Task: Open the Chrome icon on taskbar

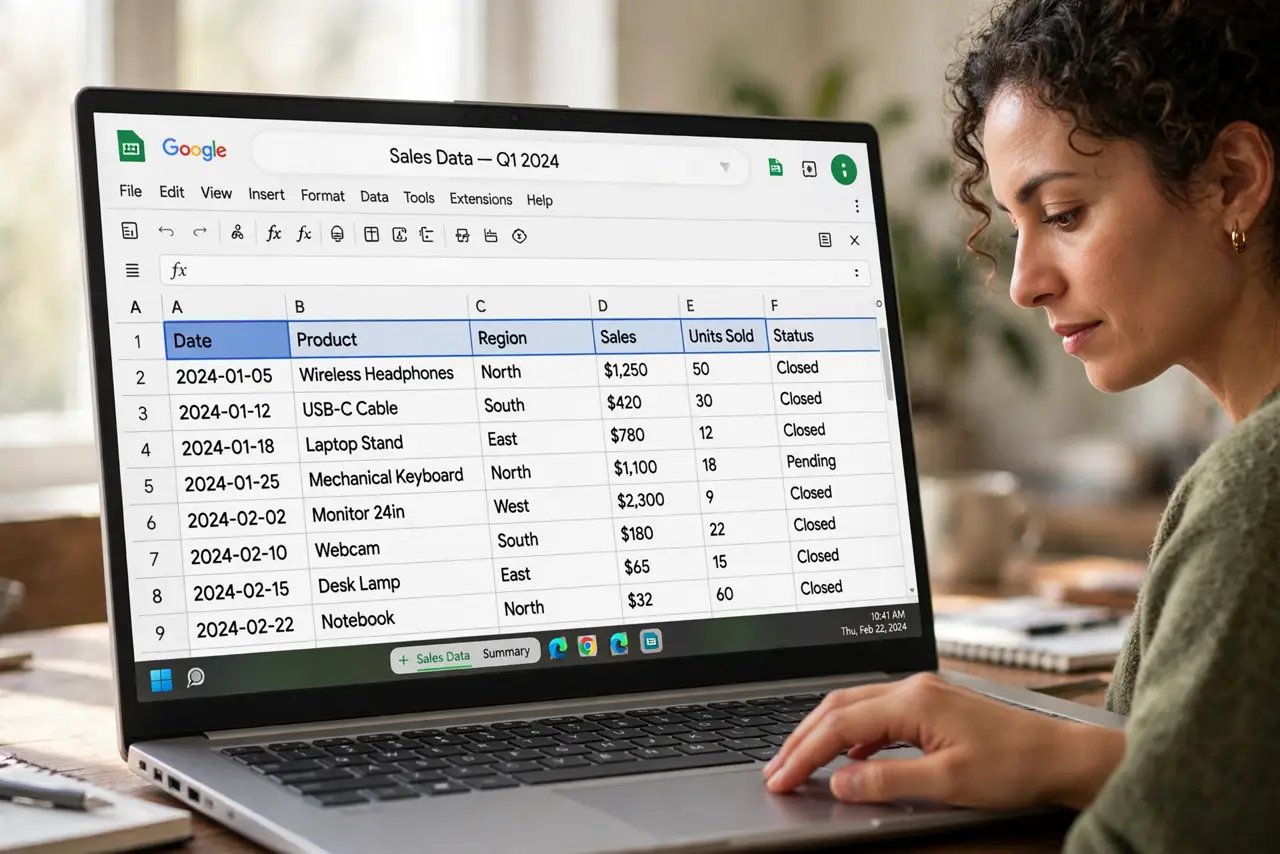Action: (x=587, y=646)
